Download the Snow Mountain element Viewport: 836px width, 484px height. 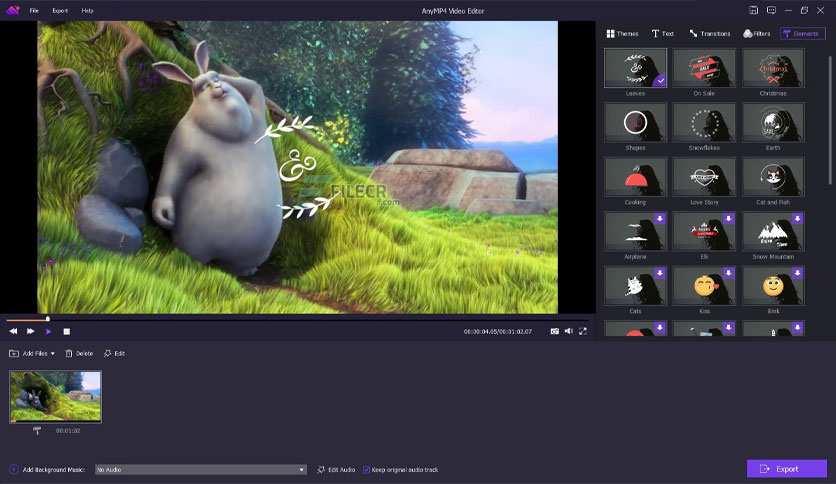pyautogui.click(x=798, y=218)
